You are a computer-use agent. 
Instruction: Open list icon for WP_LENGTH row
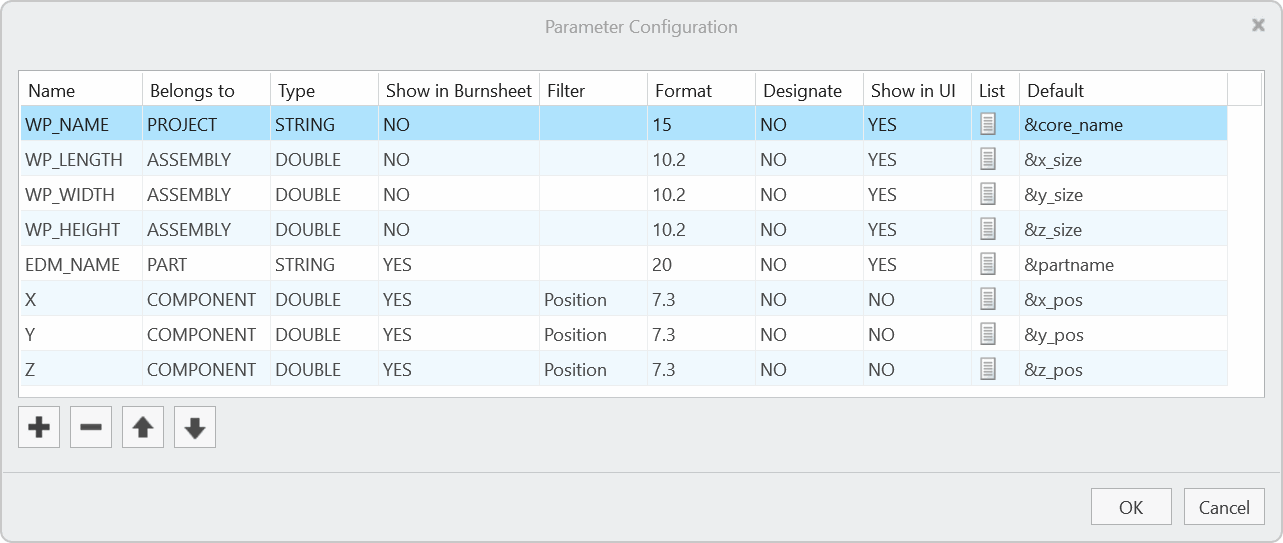(989, 159)
